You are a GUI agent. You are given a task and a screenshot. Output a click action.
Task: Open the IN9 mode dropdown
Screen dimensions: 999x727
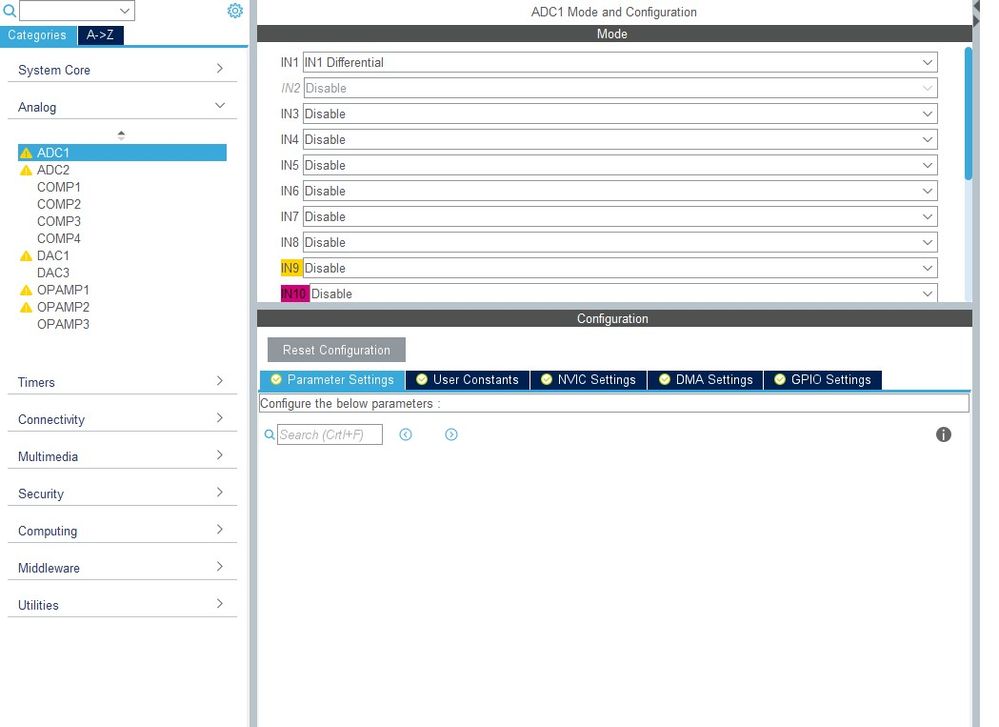point(620,268)
